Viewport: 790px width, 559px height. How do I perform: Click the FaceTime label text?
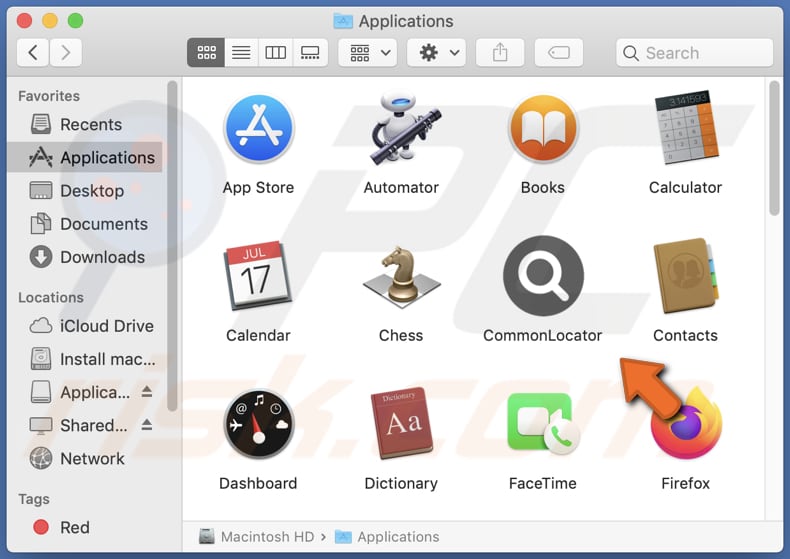543,483
